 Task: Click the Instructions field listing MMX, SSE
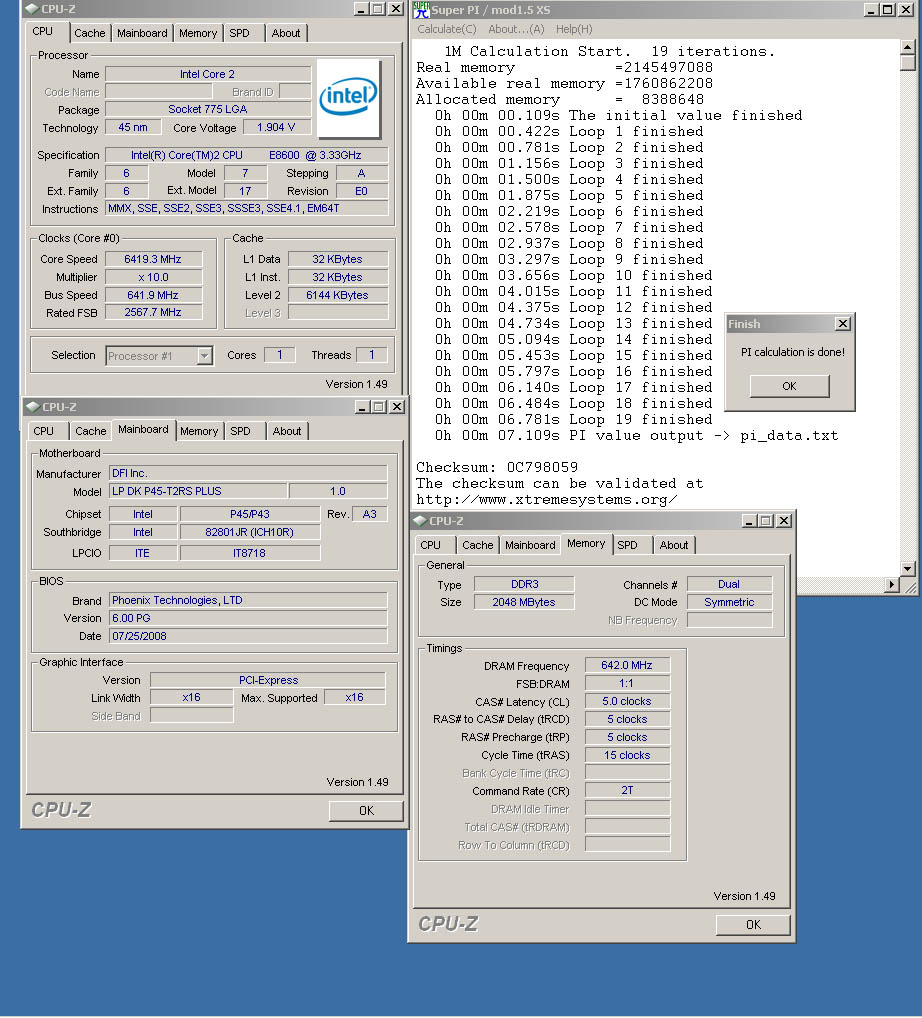pos(247,208)
